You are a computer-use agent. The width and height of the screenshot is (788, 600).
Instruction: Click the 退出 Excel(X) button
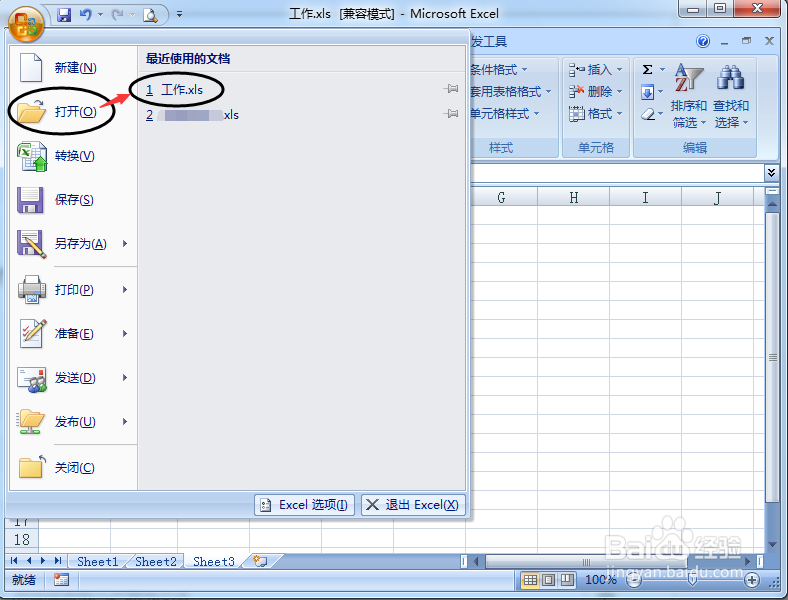pyautogui.click(x=413, y=505)
